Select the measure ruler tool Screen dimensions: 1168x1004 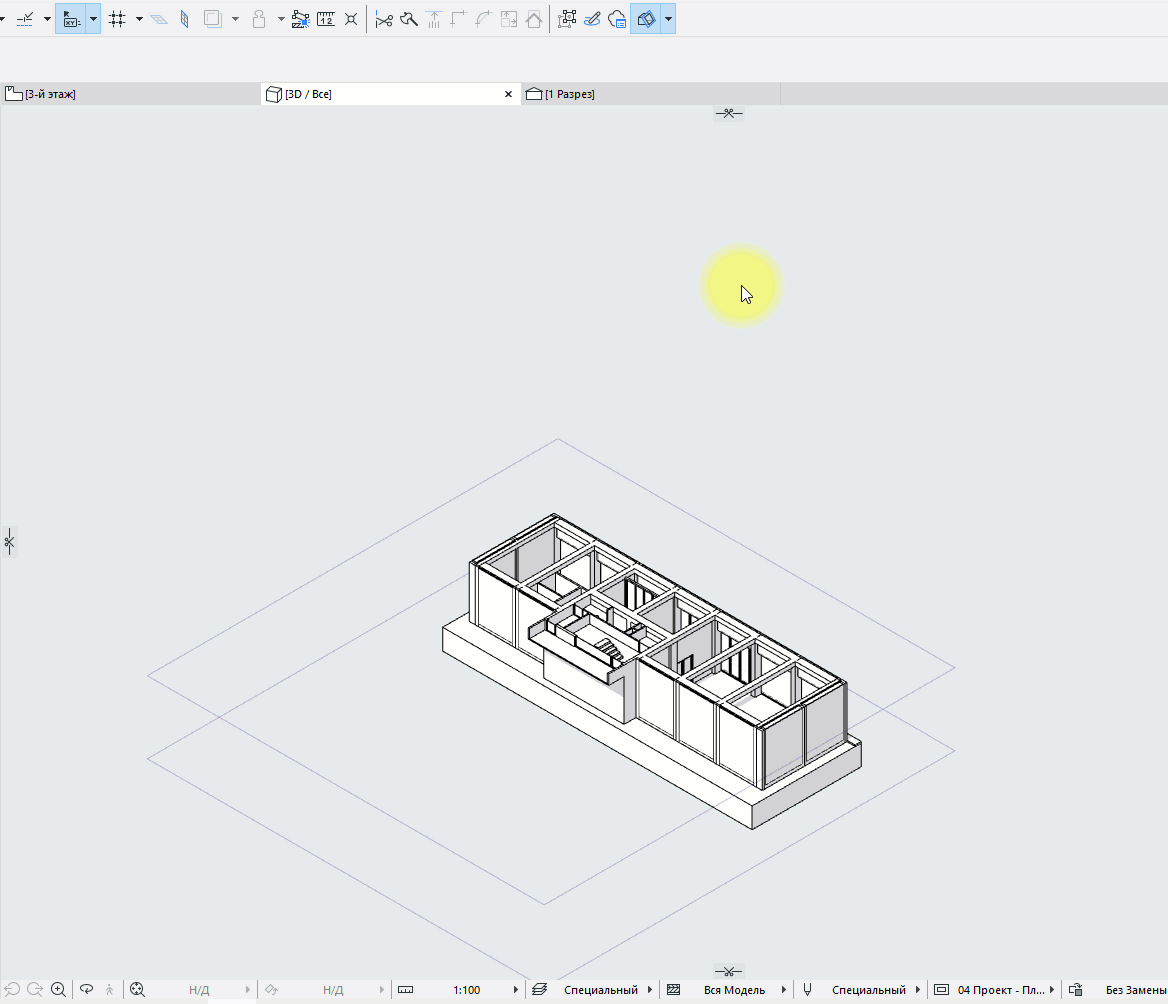tap(326, 19)
